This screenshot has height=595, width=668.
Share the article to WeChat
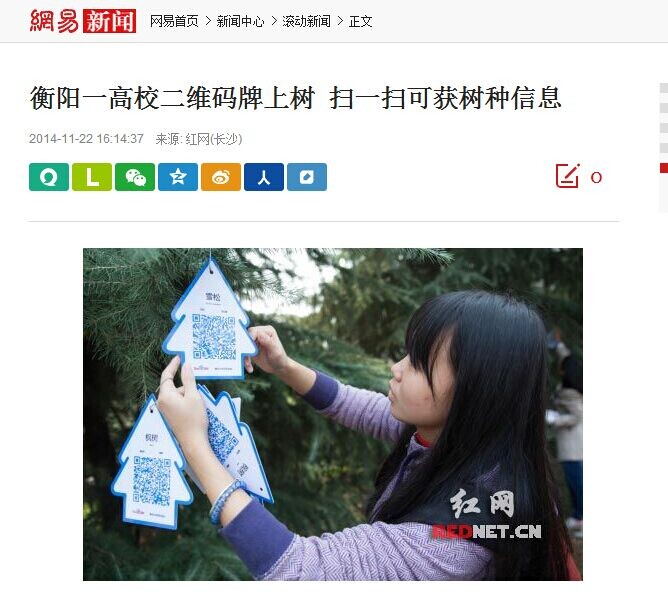pyautogui.click(x=135, y=177)
